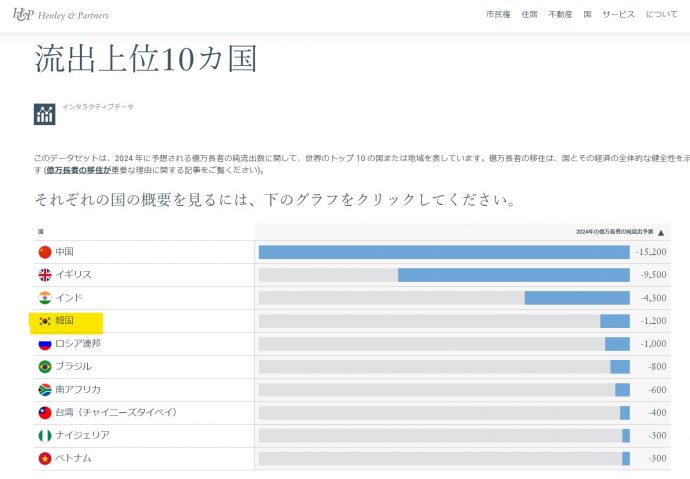
Task: Select the ブラジル row label
Action: [x=73, y=366]
